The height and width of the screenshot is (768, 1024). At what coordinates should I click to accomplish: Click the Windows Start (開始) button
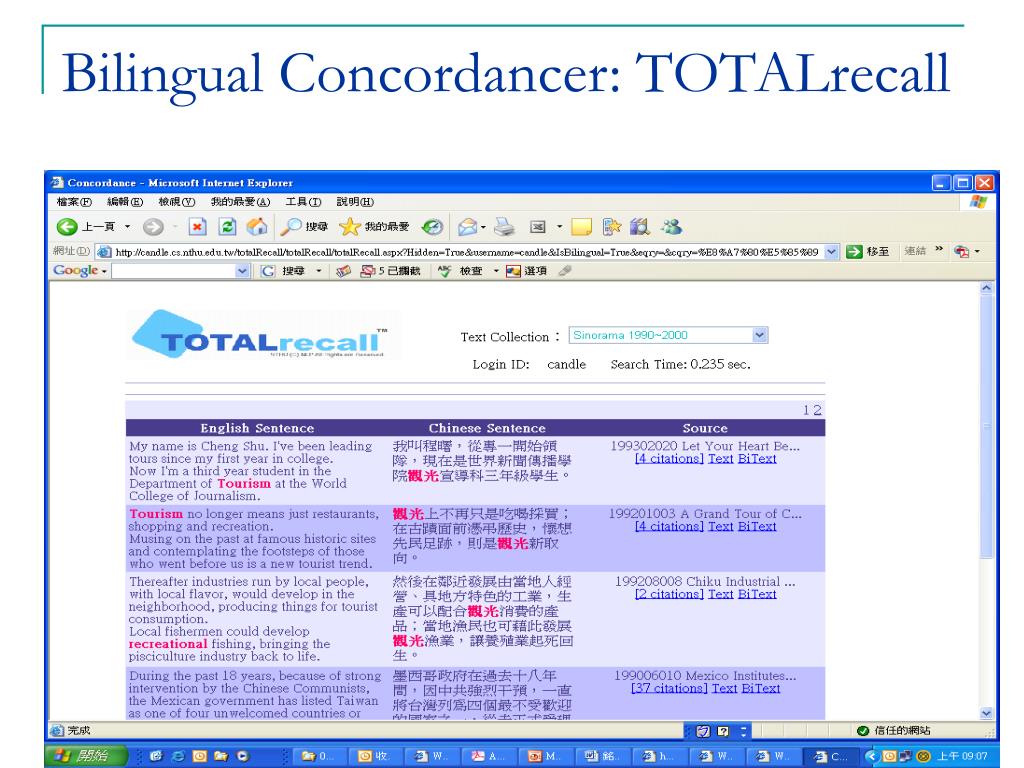pyautogui.click(x=86, y=756)
